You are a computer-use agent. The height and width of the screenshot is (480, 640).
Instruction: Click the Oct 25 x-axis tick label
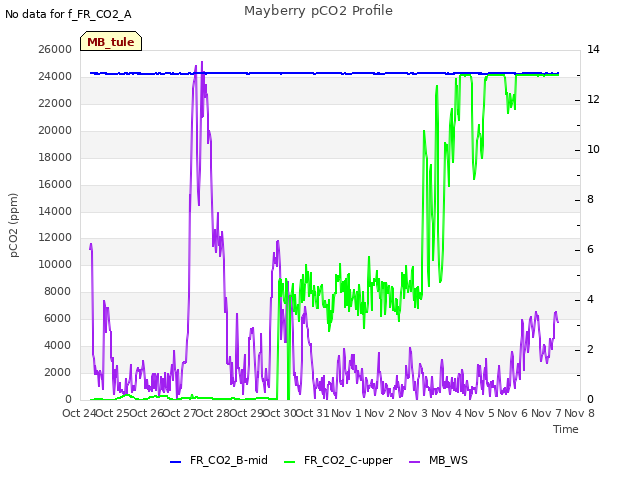(x=112, y=413)
